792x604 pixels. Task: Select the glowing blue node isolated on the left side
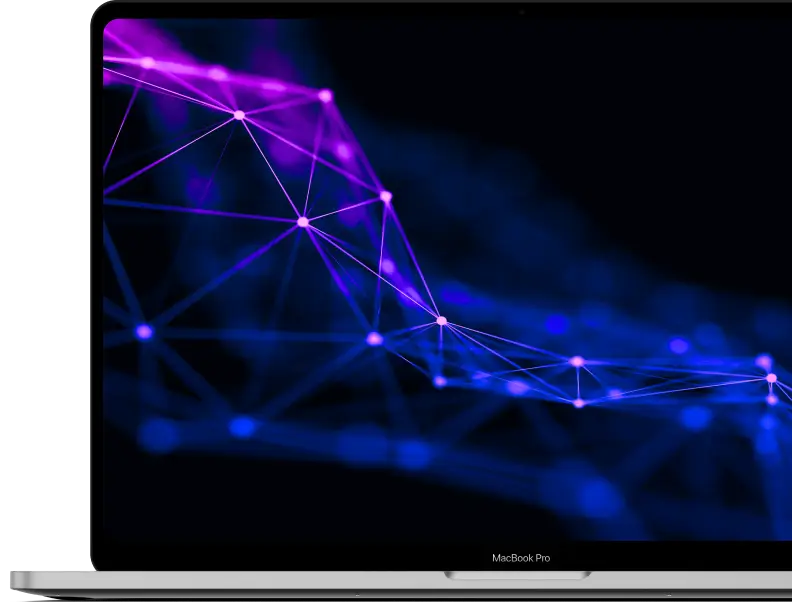tap(144, 332)
